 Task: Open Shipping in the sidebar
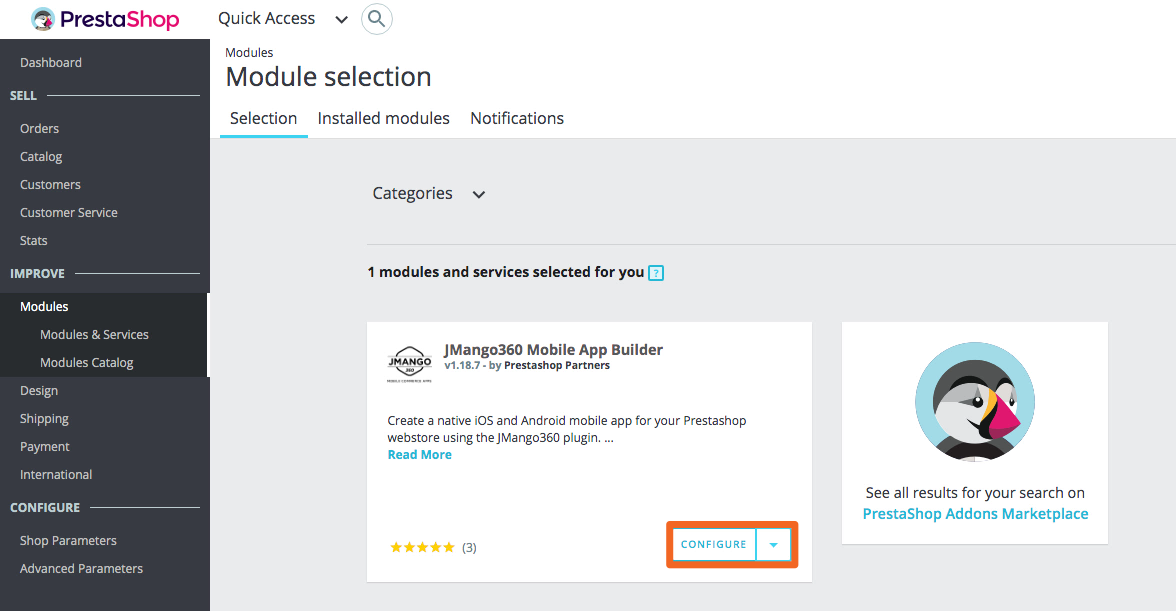tap(44, 418)
